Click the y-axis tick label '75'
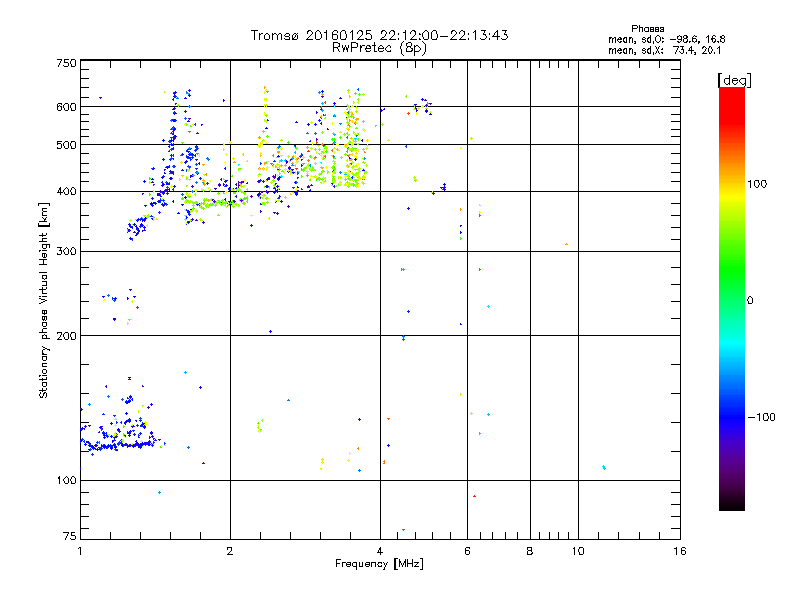 click(x=70, y=536)
